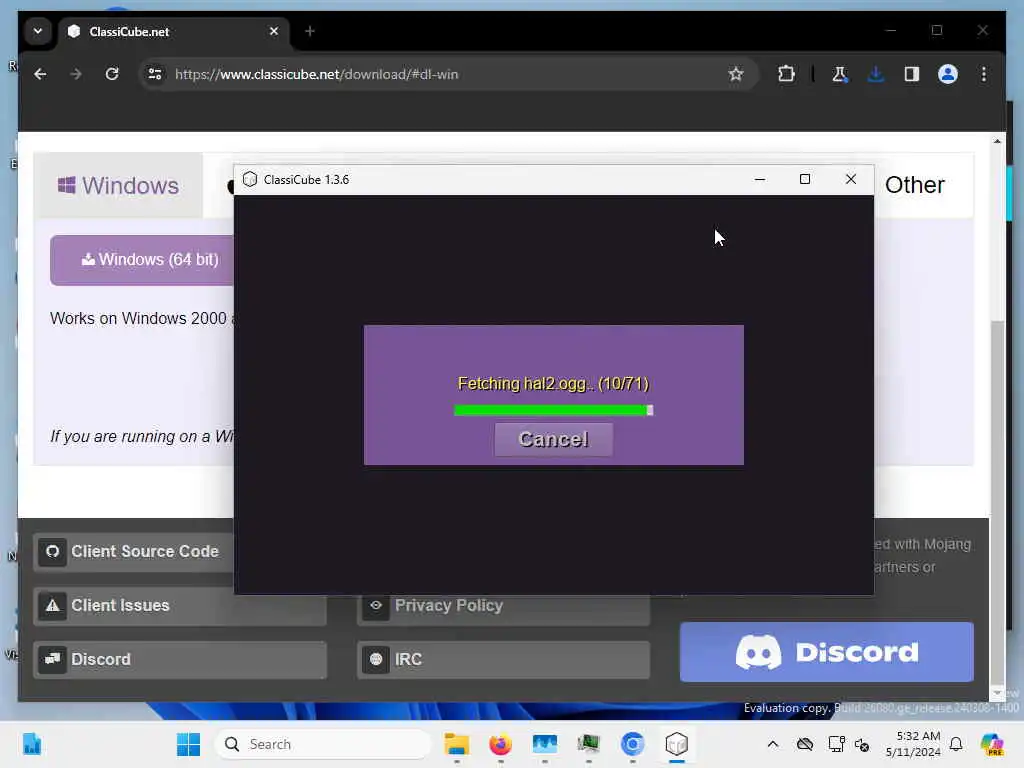The image size is (1024, 768).
Task: Click the GitHub icon beside Client Source Code
Action: coord(52,551)
